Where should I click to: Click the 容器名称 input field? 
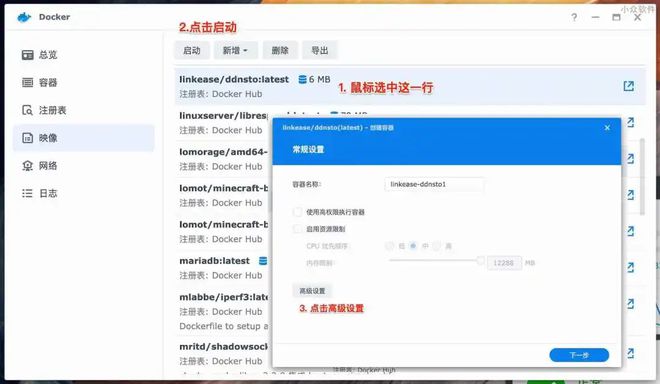434,184
